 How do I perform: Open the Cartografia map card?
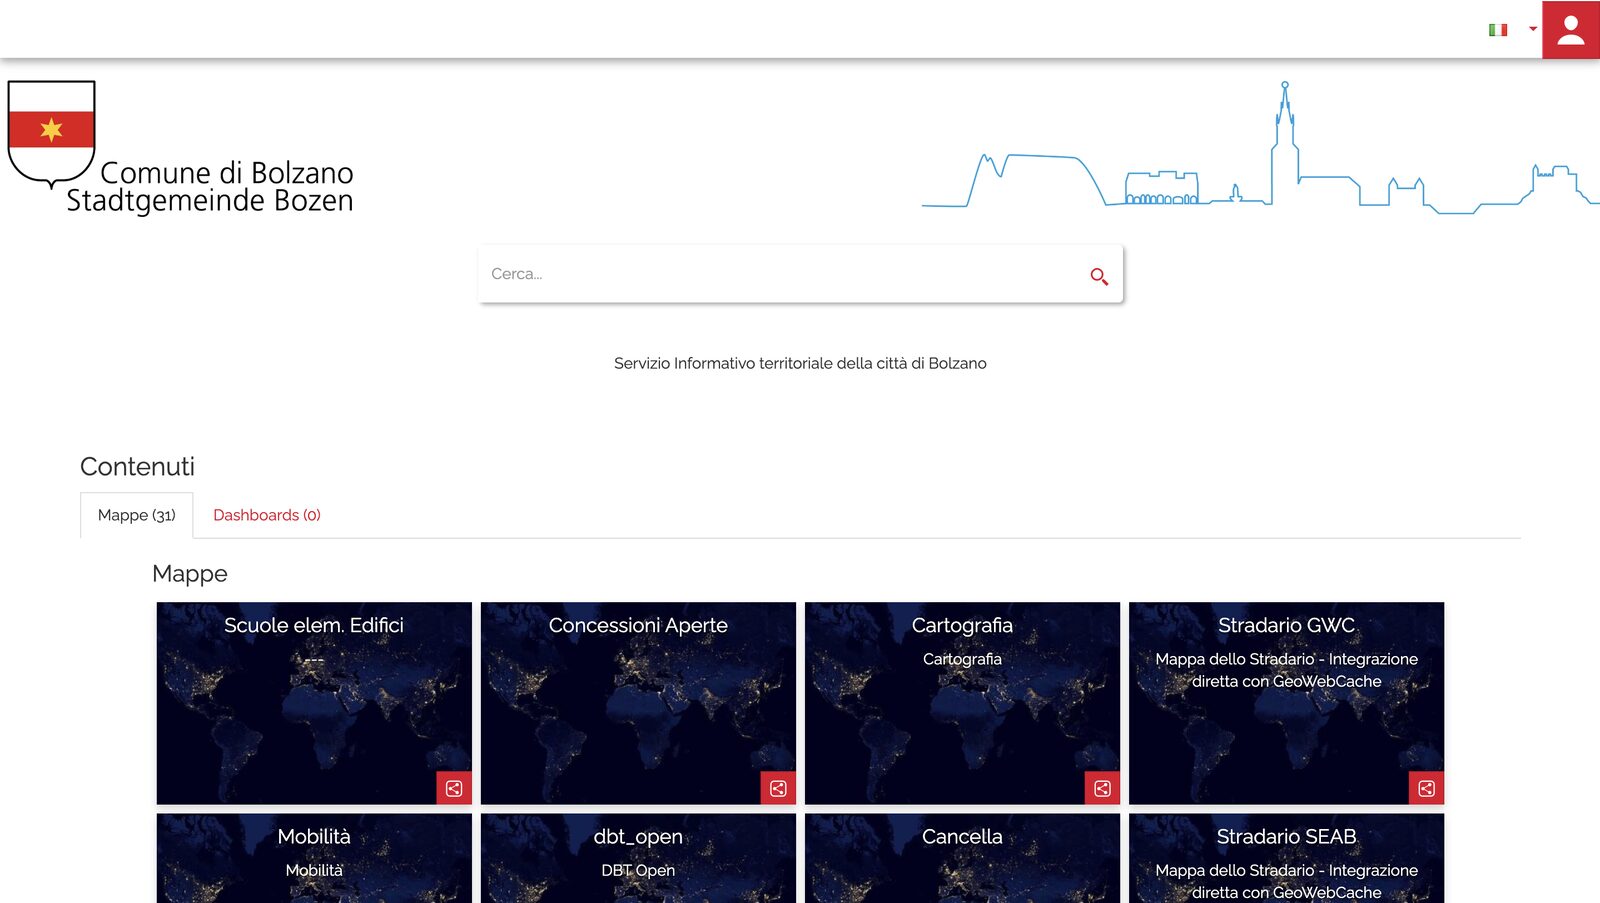[962, 703]
